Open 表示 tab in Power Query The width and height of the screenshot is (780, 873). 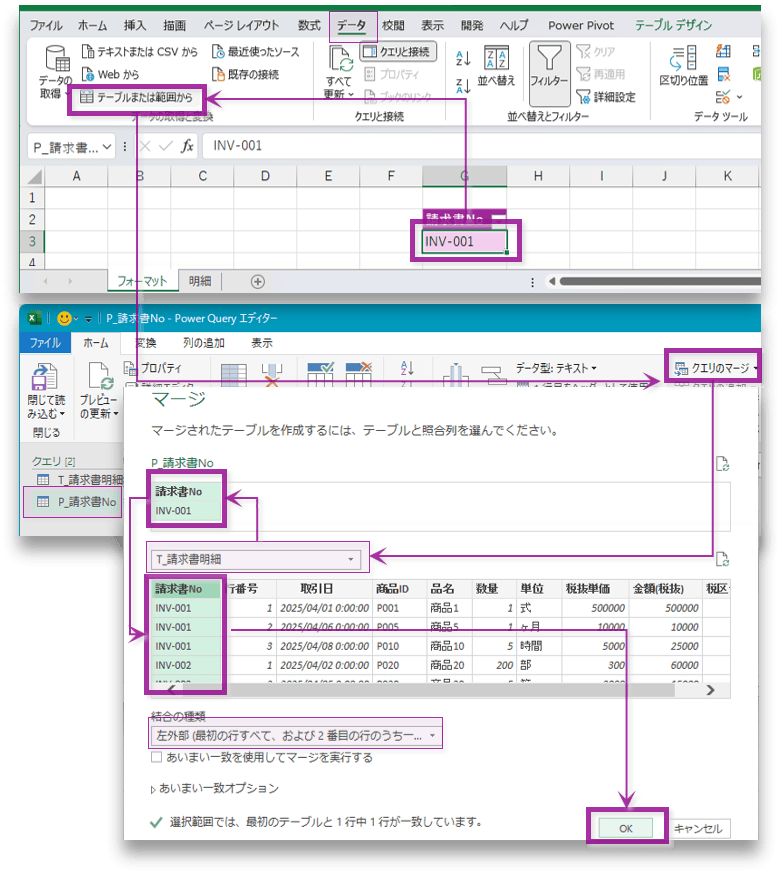[261, 343]
